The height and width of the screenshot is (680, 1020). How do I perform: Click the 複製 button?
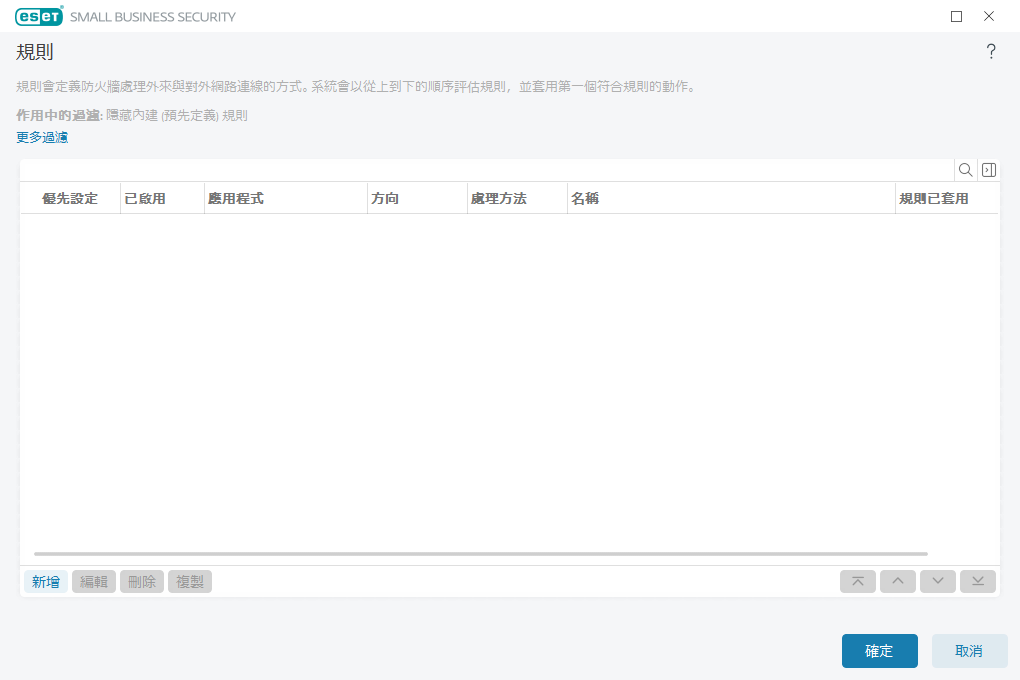click(190, 581)
